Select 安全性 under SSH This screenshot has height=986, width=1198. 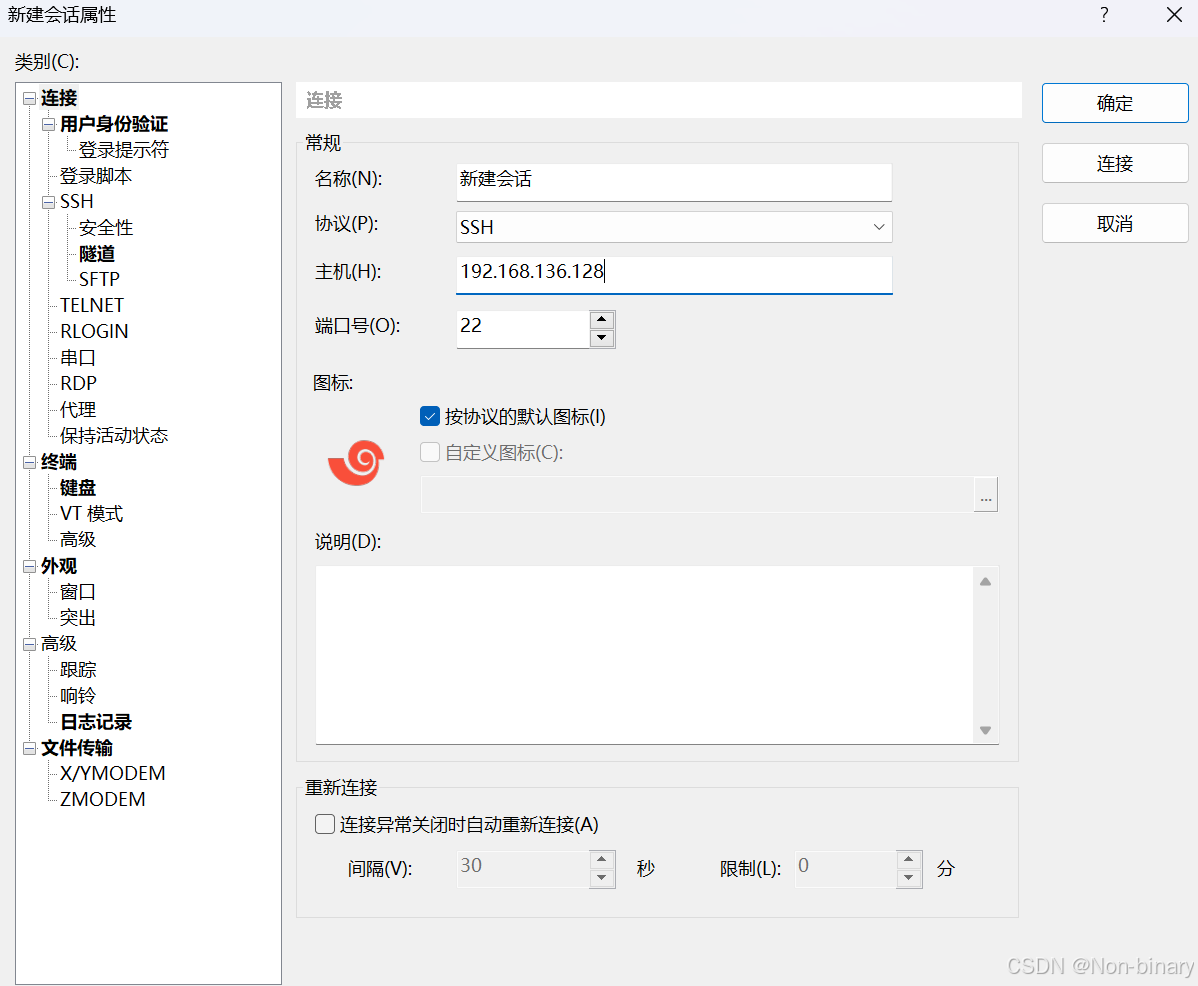click(x=106, y=228)
